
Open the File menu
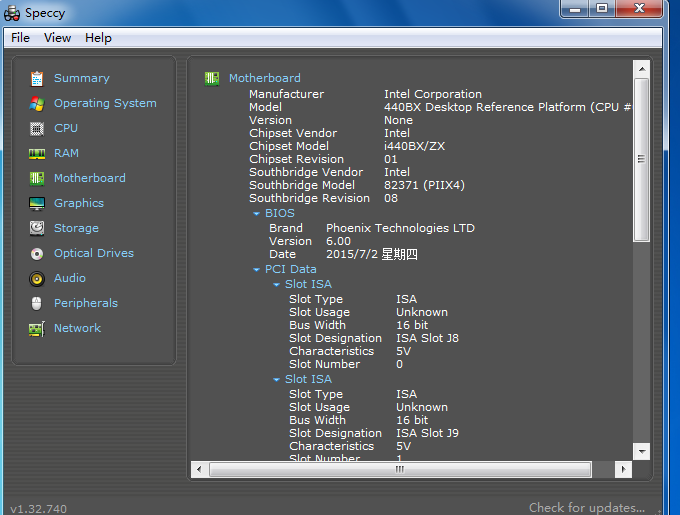point(20,38)
